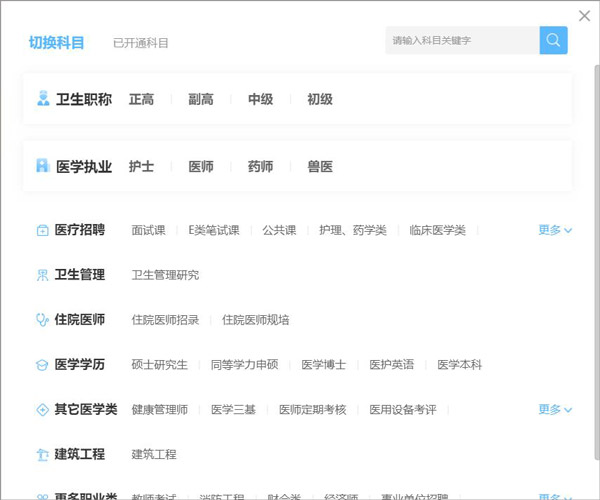Choose 兽医 under 医学执业
This screenshot has width=600, height=500.
point(320,166)
